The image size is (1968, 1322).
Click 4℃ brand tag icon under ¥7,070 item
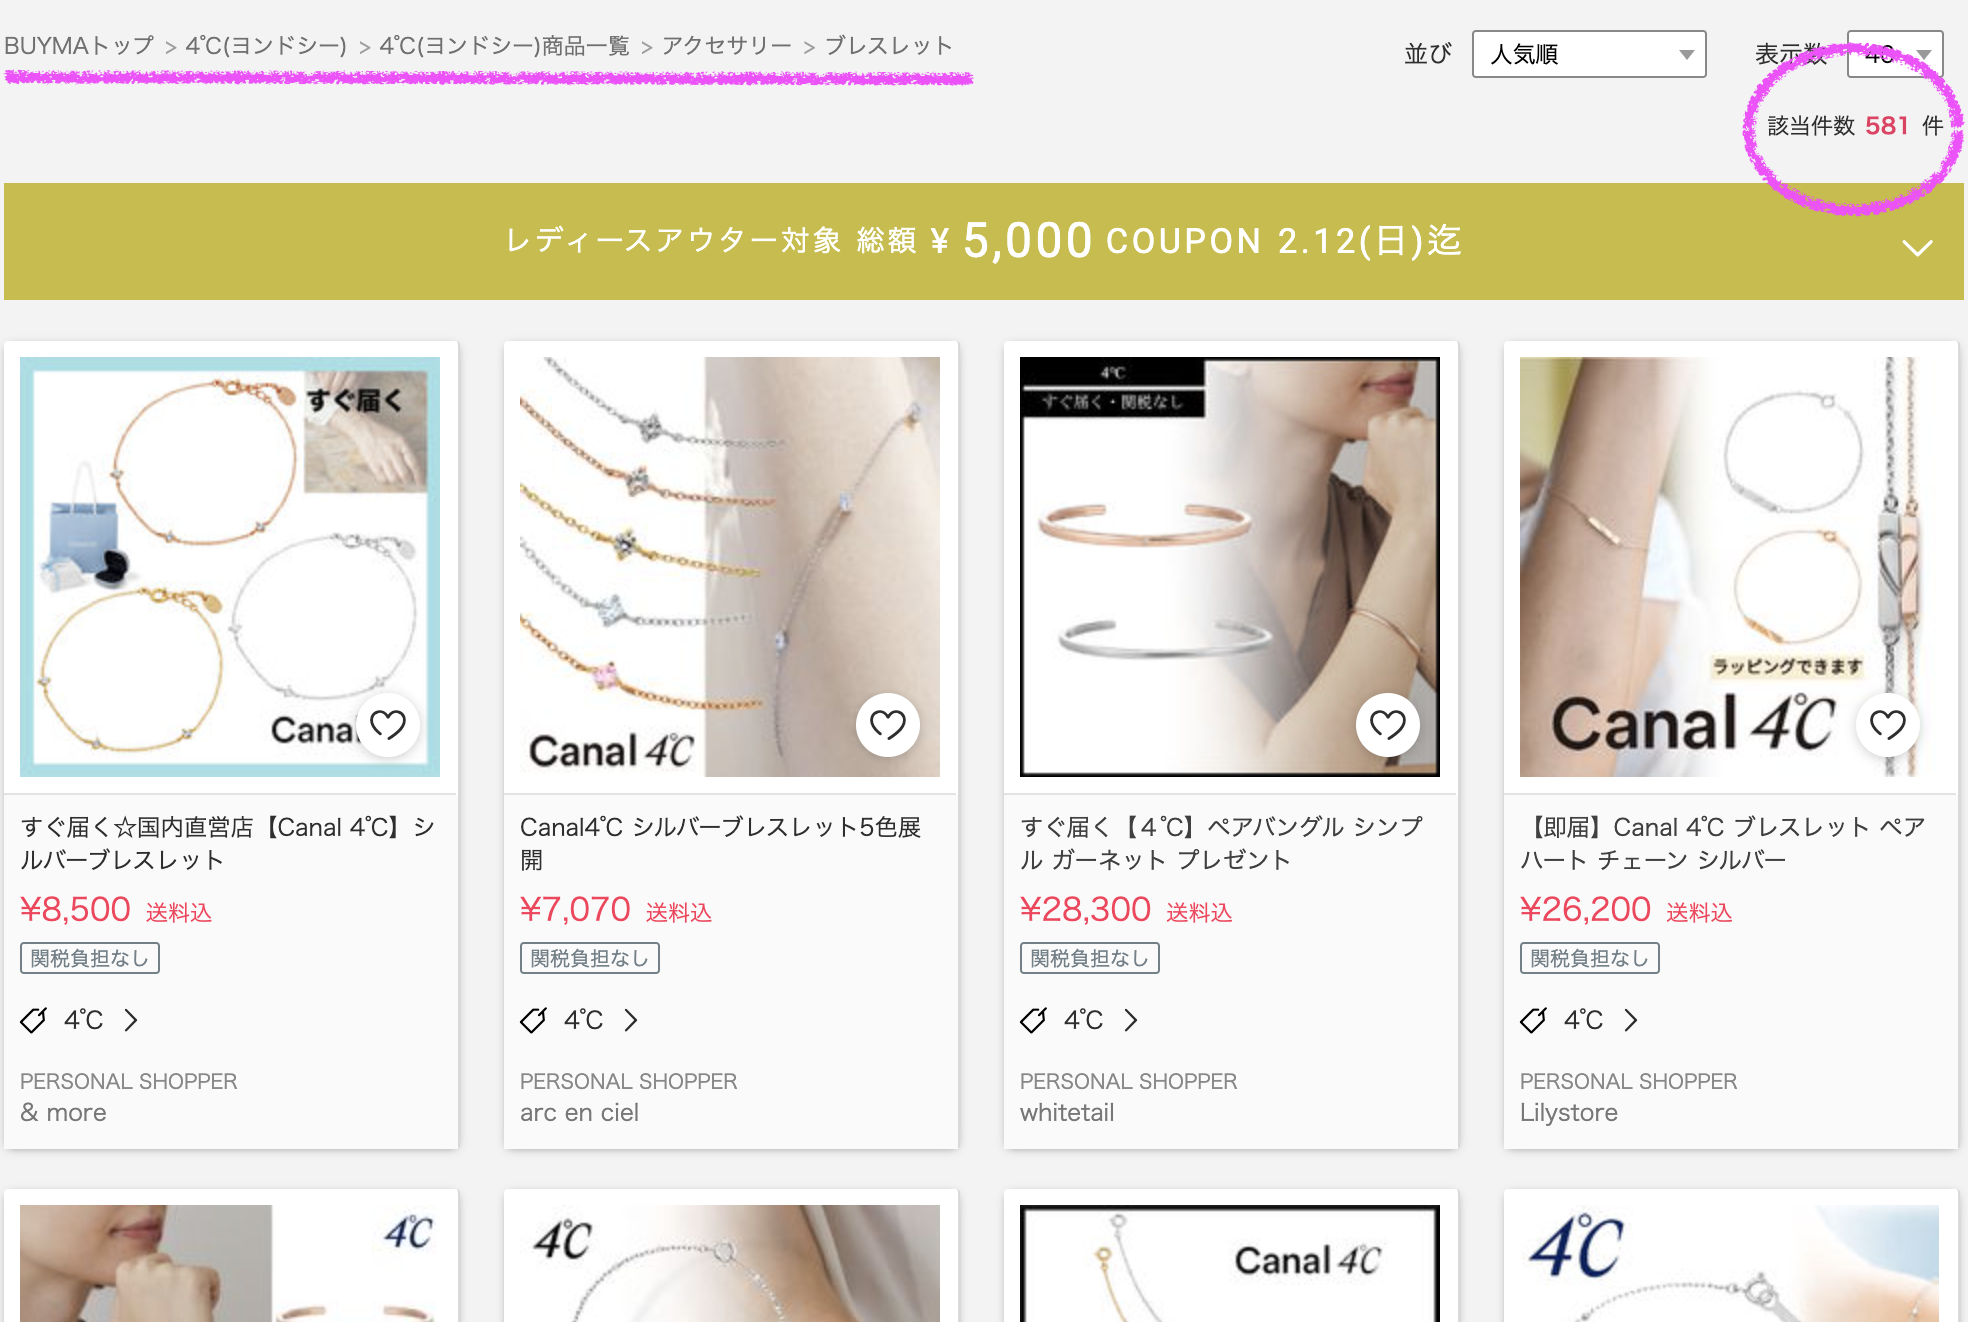534,1020
